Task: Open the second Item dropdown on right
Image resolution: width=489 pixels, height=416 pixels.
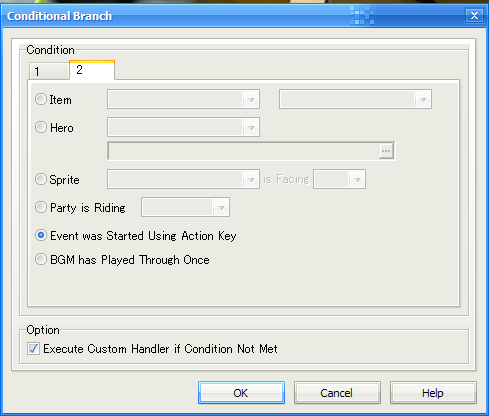Action: 355,99
